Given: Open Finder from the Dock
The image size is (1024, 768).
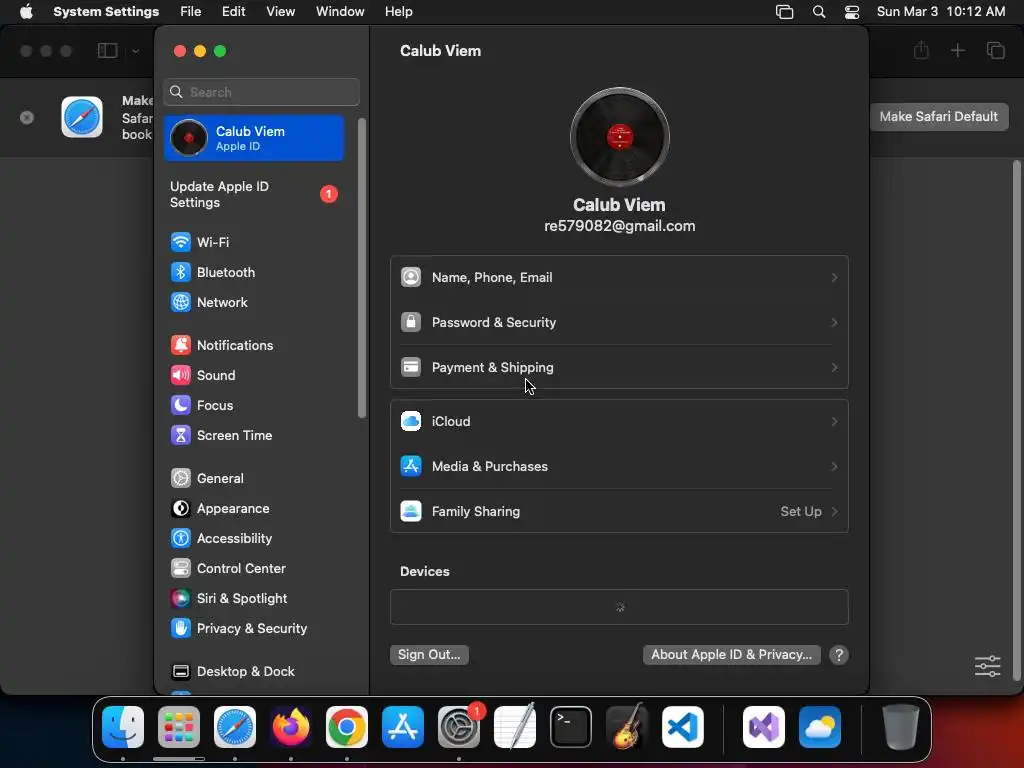Looking at the screenshot, I should (x=123, y=727).
